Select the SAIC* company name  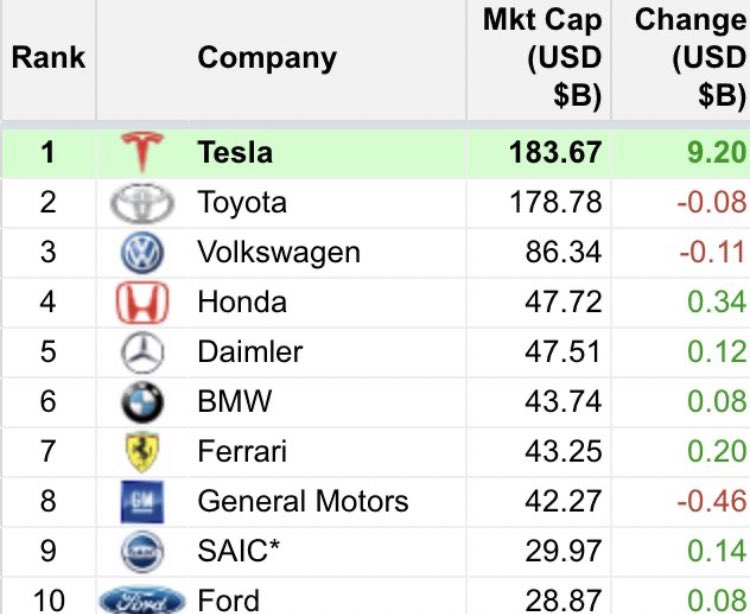click(x=238, y=551)
